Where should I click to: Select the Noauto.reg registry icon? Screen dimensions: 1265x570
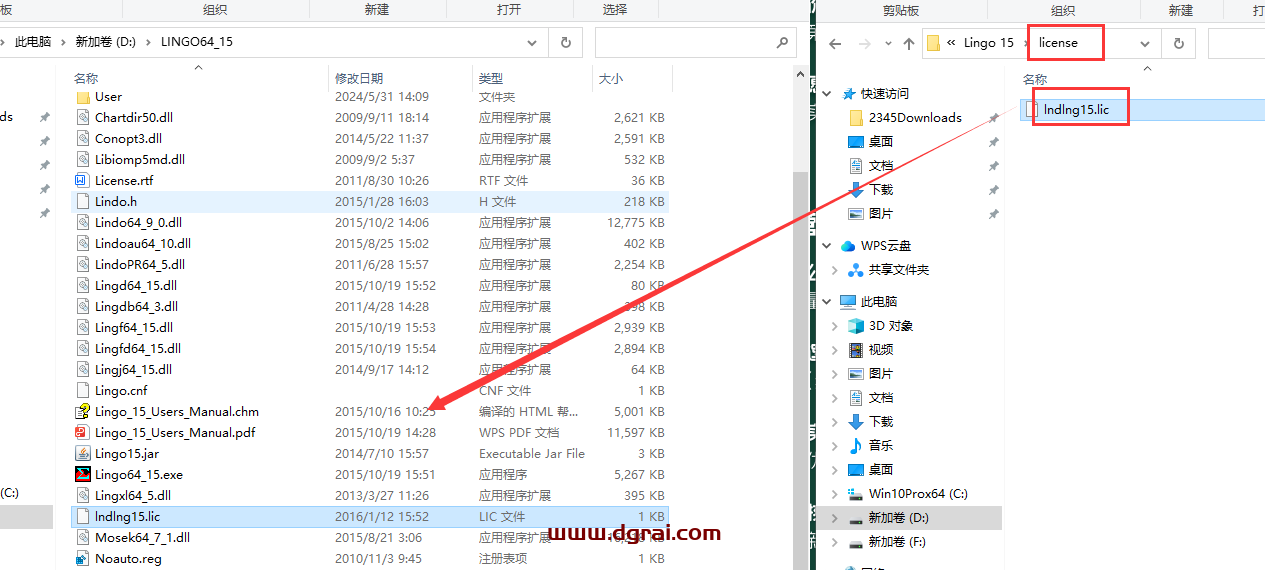coord(83,558)
